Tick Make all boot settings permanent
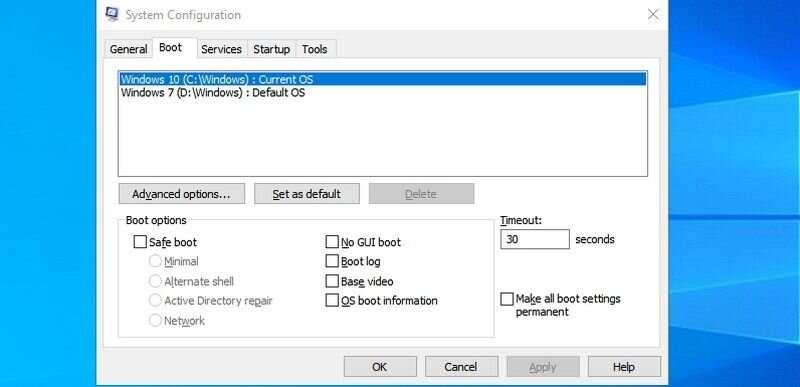800x387 pixels. click(507, 299)
